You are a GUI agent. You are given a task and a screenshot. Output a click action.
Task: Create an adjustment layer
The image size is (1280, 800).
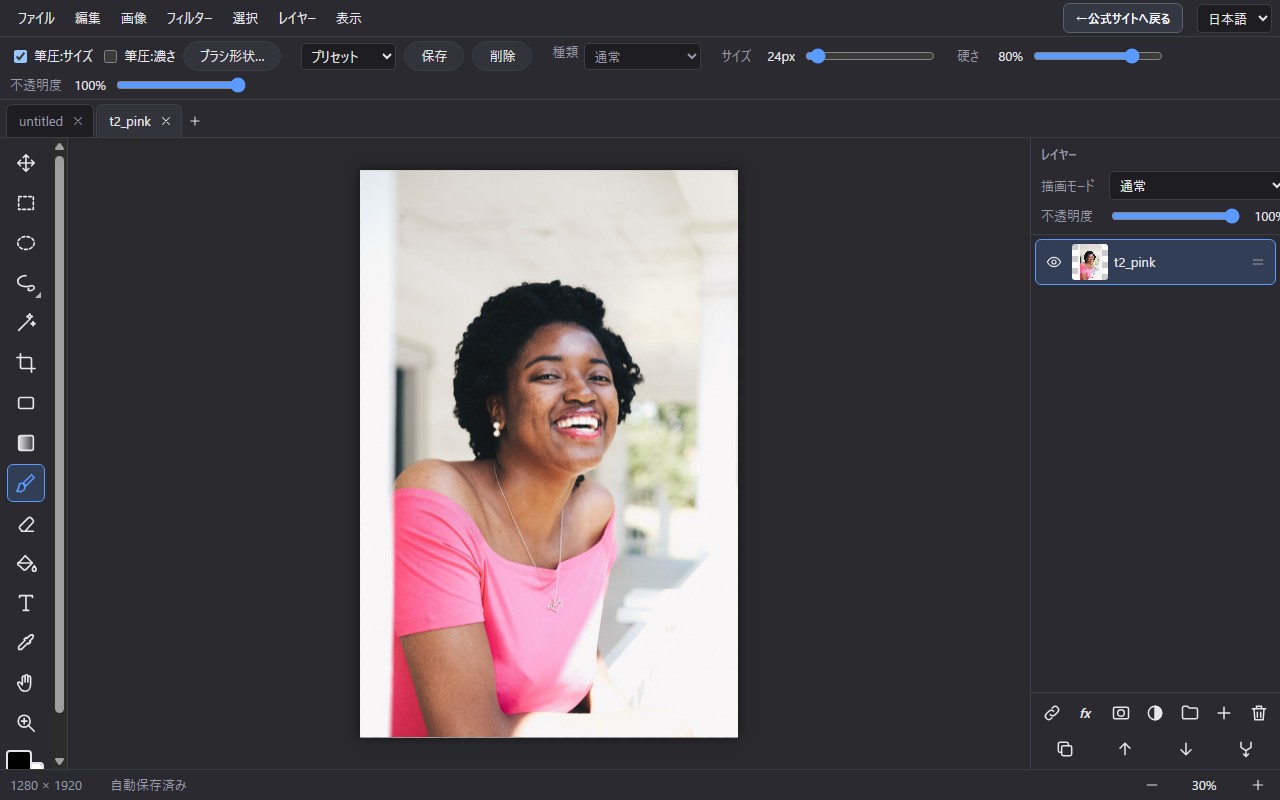point(1155,713)
